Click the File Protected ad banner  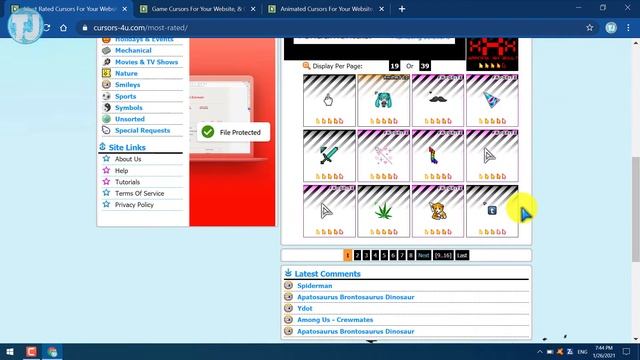pyautogui.click(x=233, y=132)
